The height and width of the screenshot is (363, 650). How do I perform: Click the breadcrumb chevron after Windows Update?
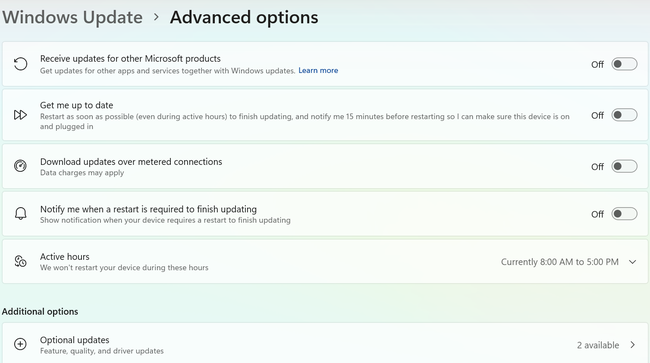156,17
